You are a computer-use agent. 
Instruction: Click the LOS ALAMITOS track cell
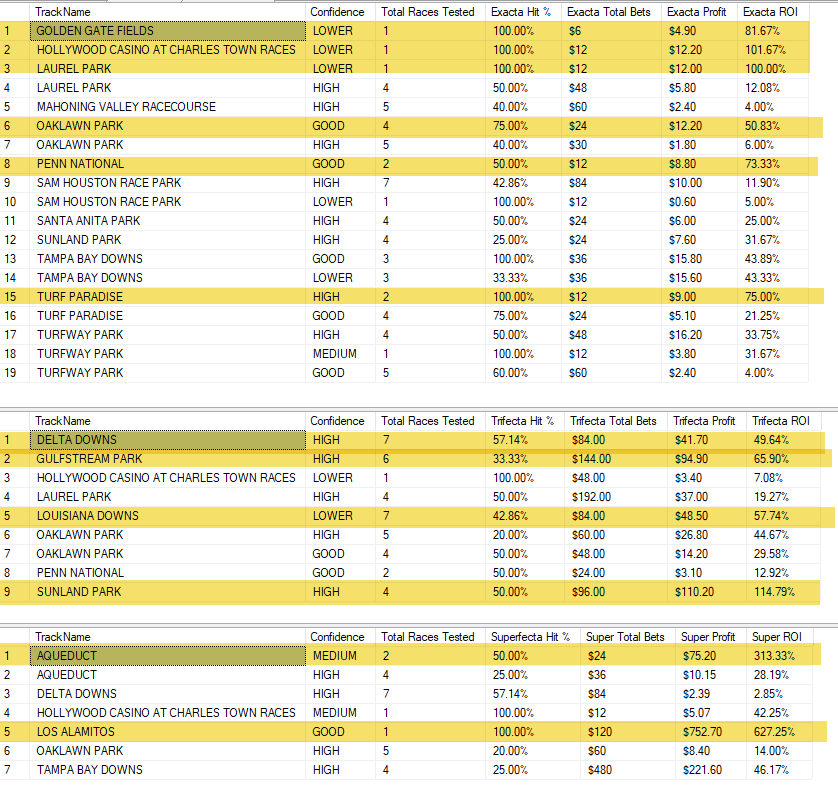click(168, 732)
